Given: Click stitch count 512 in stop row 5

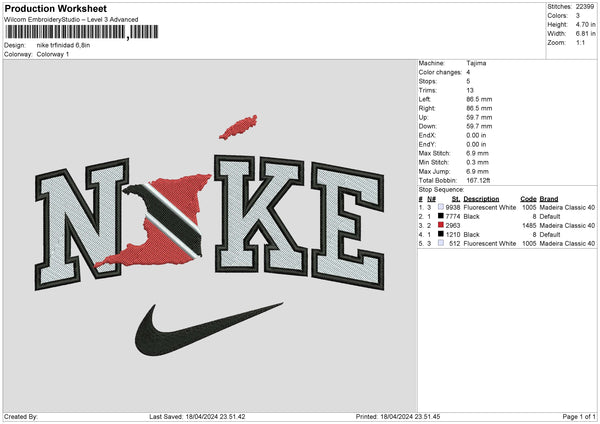Looking at the screenshot, I should 455,243.
